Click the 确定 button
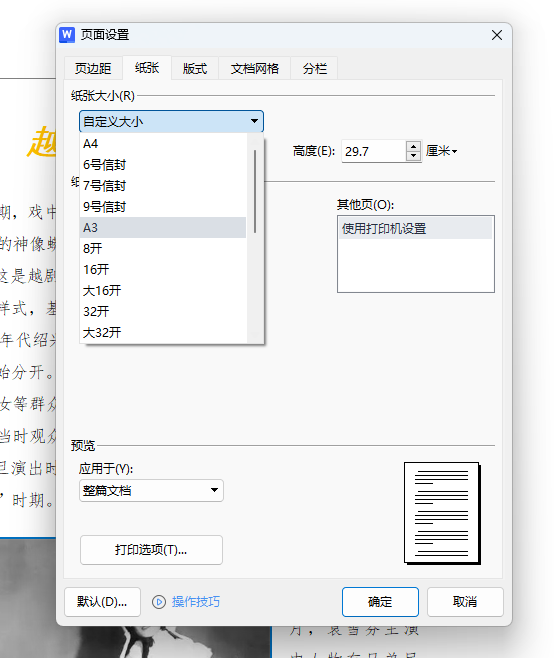This screenshot has height=658, width=554. [380, 602]
